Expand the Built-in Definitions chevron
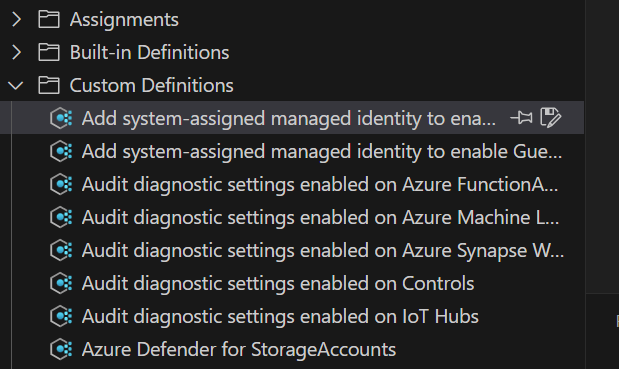This screenshot has width=619, height=369. [16, 52]
